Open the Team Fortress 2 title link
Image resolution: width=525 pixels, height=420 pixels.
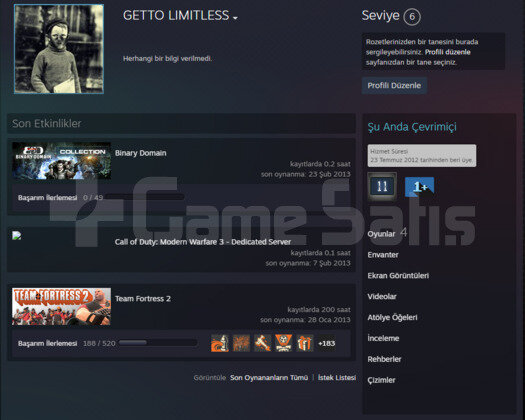143,299
